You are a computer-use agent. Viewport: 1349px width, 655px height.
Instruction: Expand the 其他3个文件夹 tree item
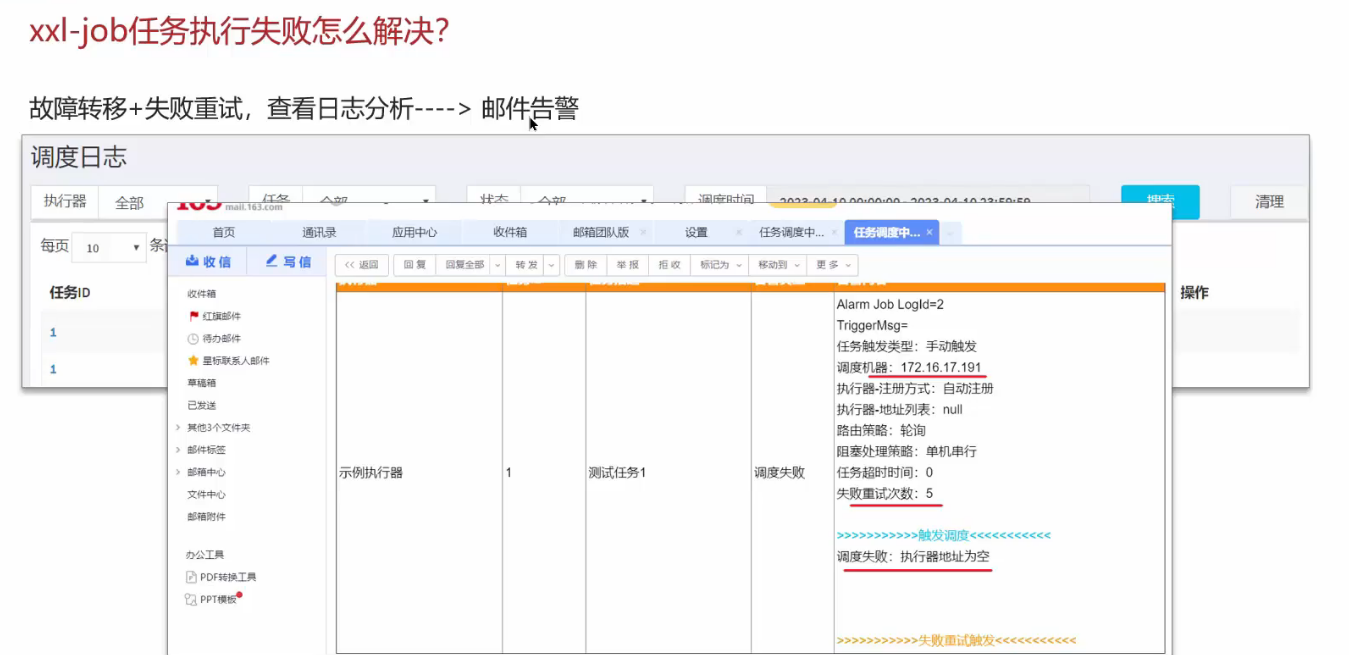178,428
